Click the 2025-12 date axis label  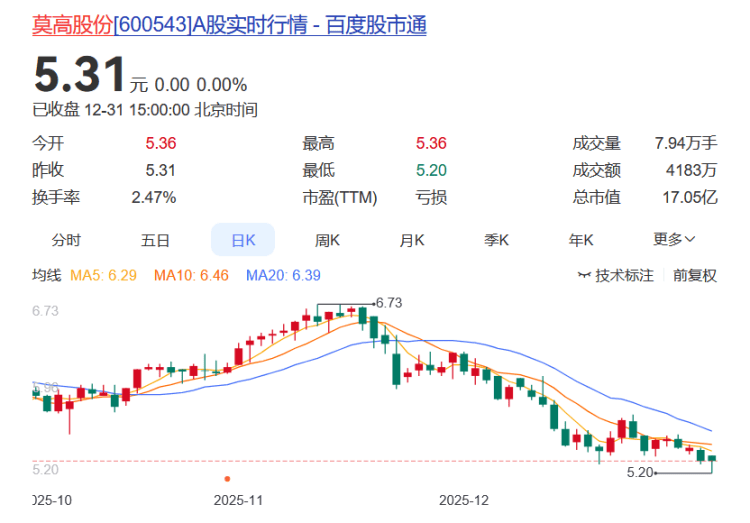463,501
